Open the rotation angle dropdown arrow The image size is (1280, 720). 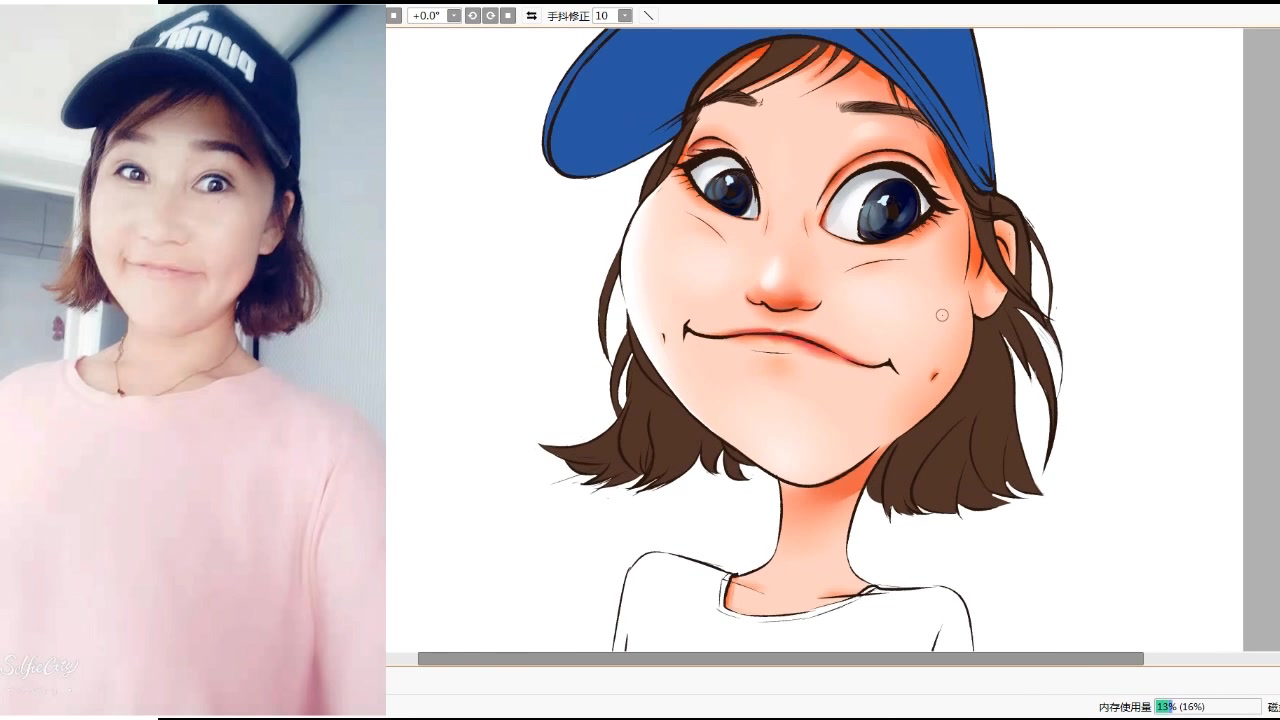coord(454,16)
